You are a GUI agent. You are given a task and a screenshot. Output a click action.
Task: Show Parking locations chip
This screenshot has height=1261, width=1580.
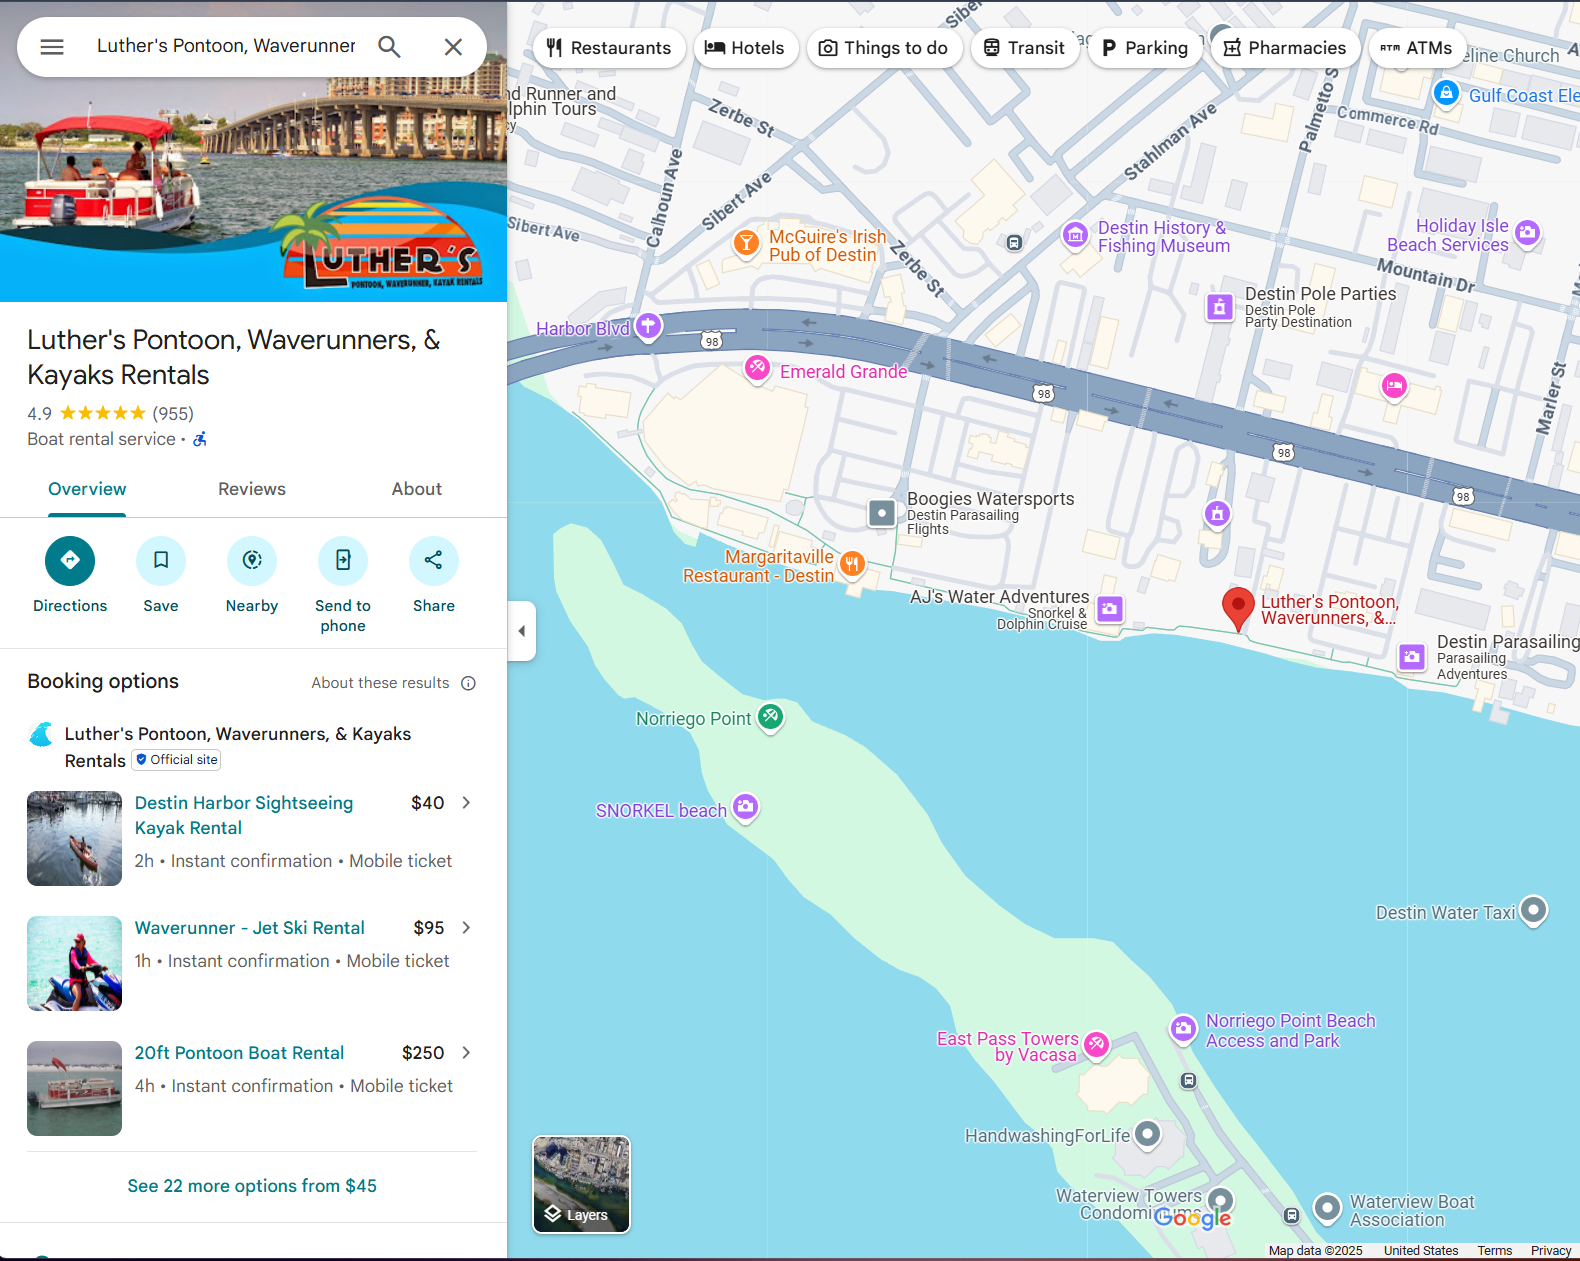click(1145, 48)
